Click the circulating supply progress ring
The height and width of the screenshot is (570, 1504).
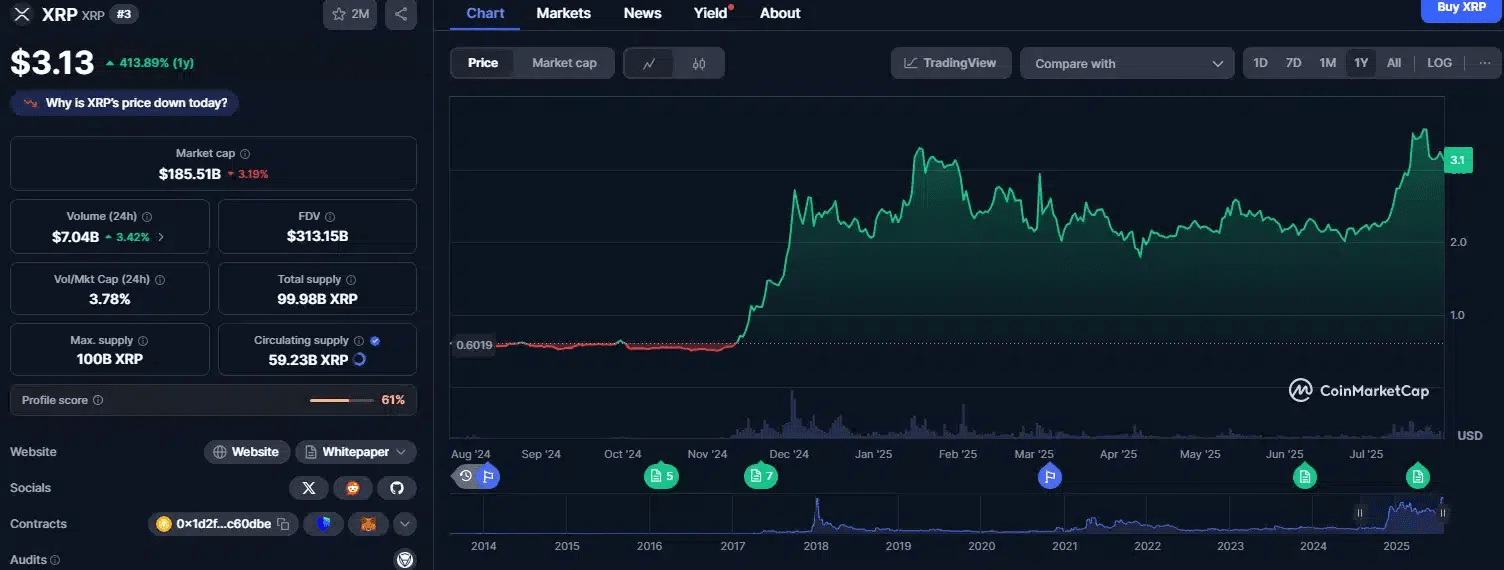point(360,359)
